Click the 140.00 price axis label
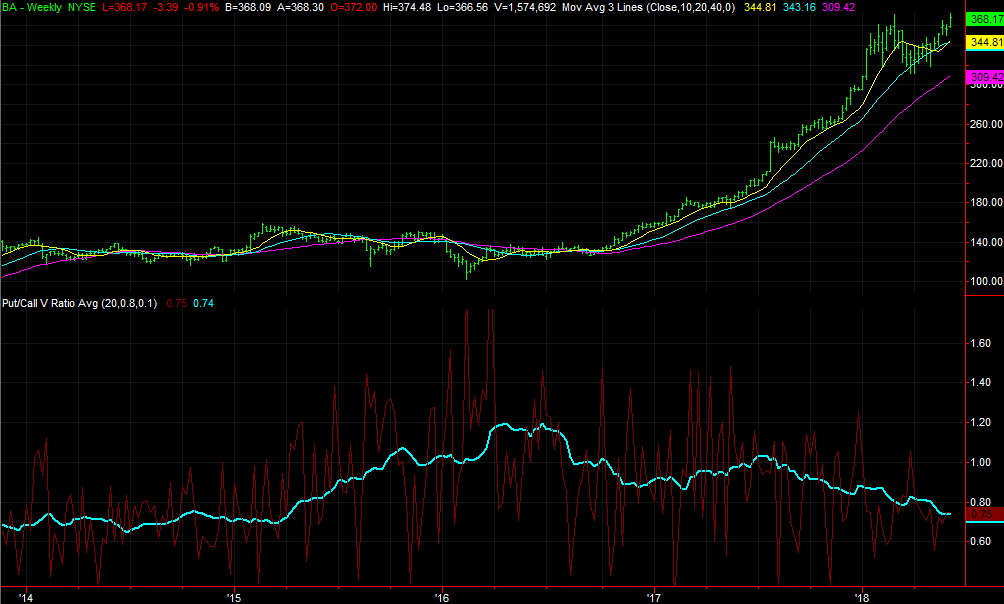The image size is (1004, 604). pos(986,242)
